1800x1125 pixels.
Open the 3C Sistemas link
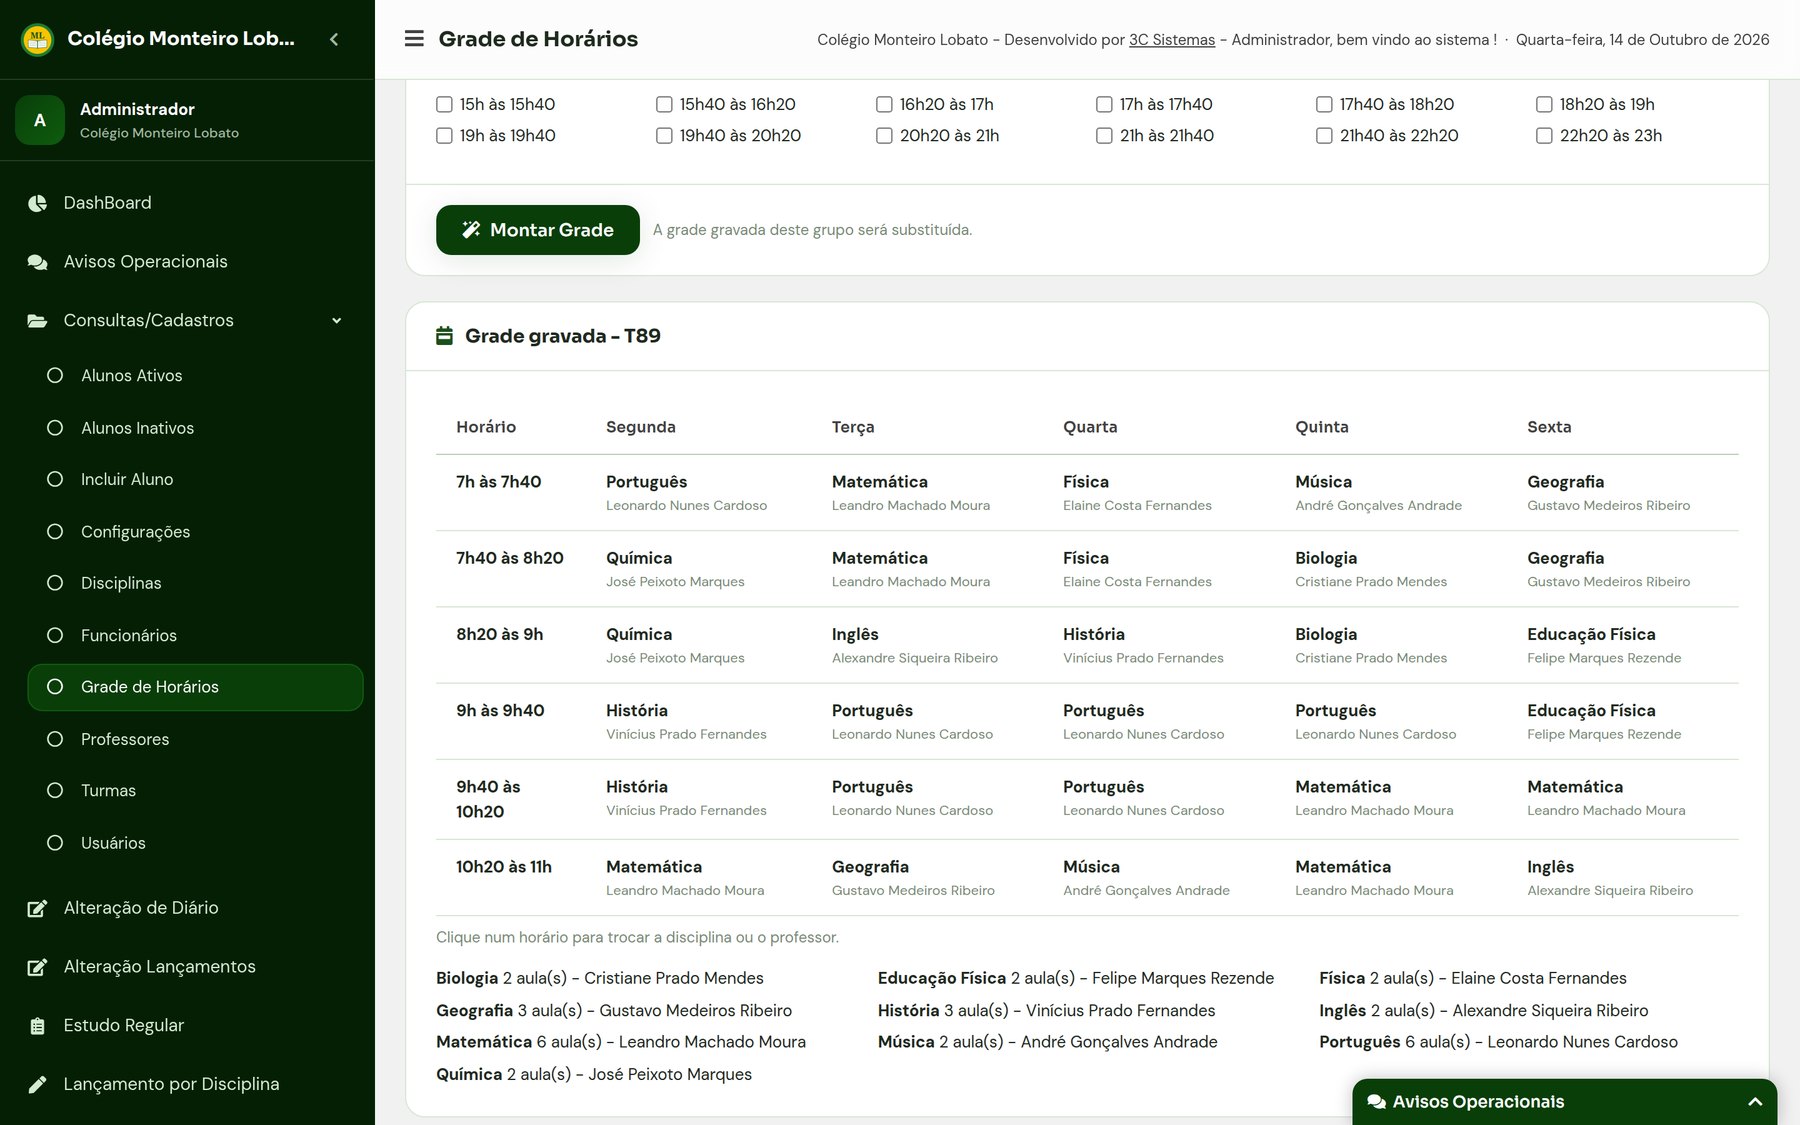click(x=1172, y=40)
